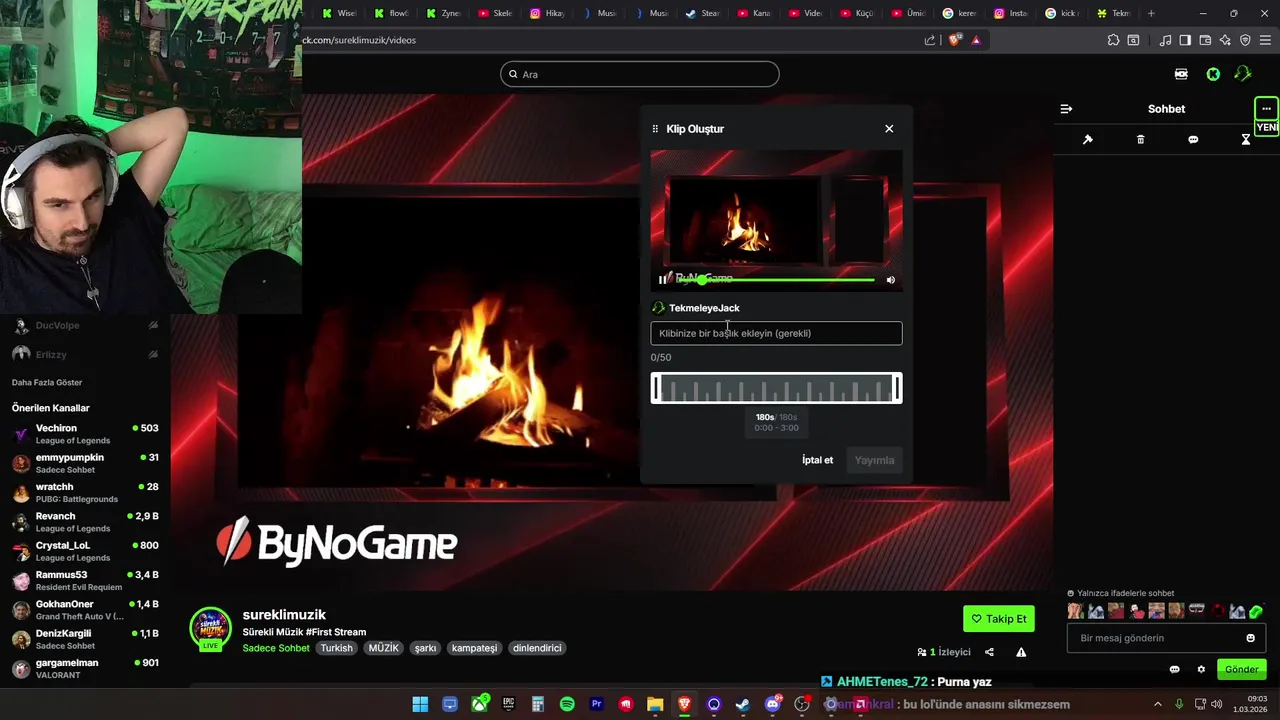Open recommended channel Revanch
The height and width of the screenshot is (720, 1280).
[85, 522]
